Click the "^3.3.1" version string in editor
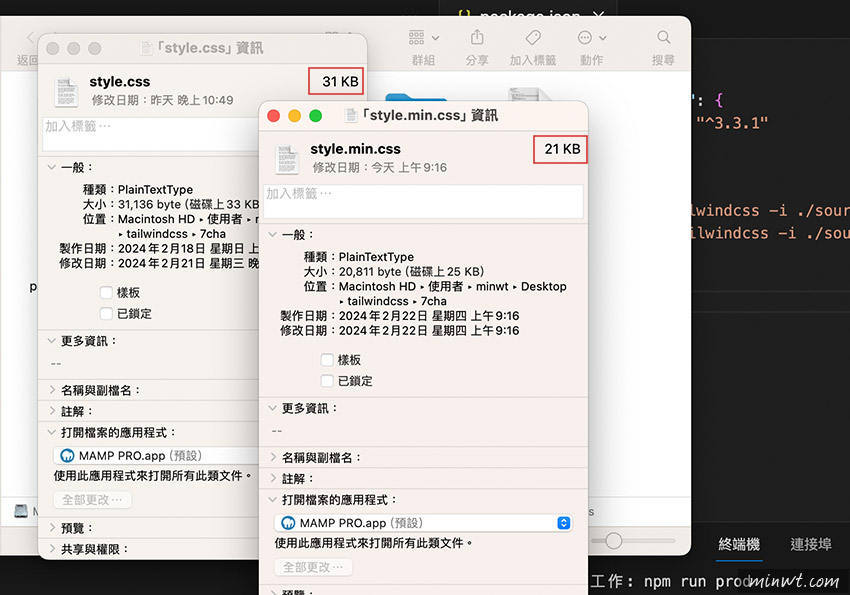The image size is (850, 595). click(732, 123)
